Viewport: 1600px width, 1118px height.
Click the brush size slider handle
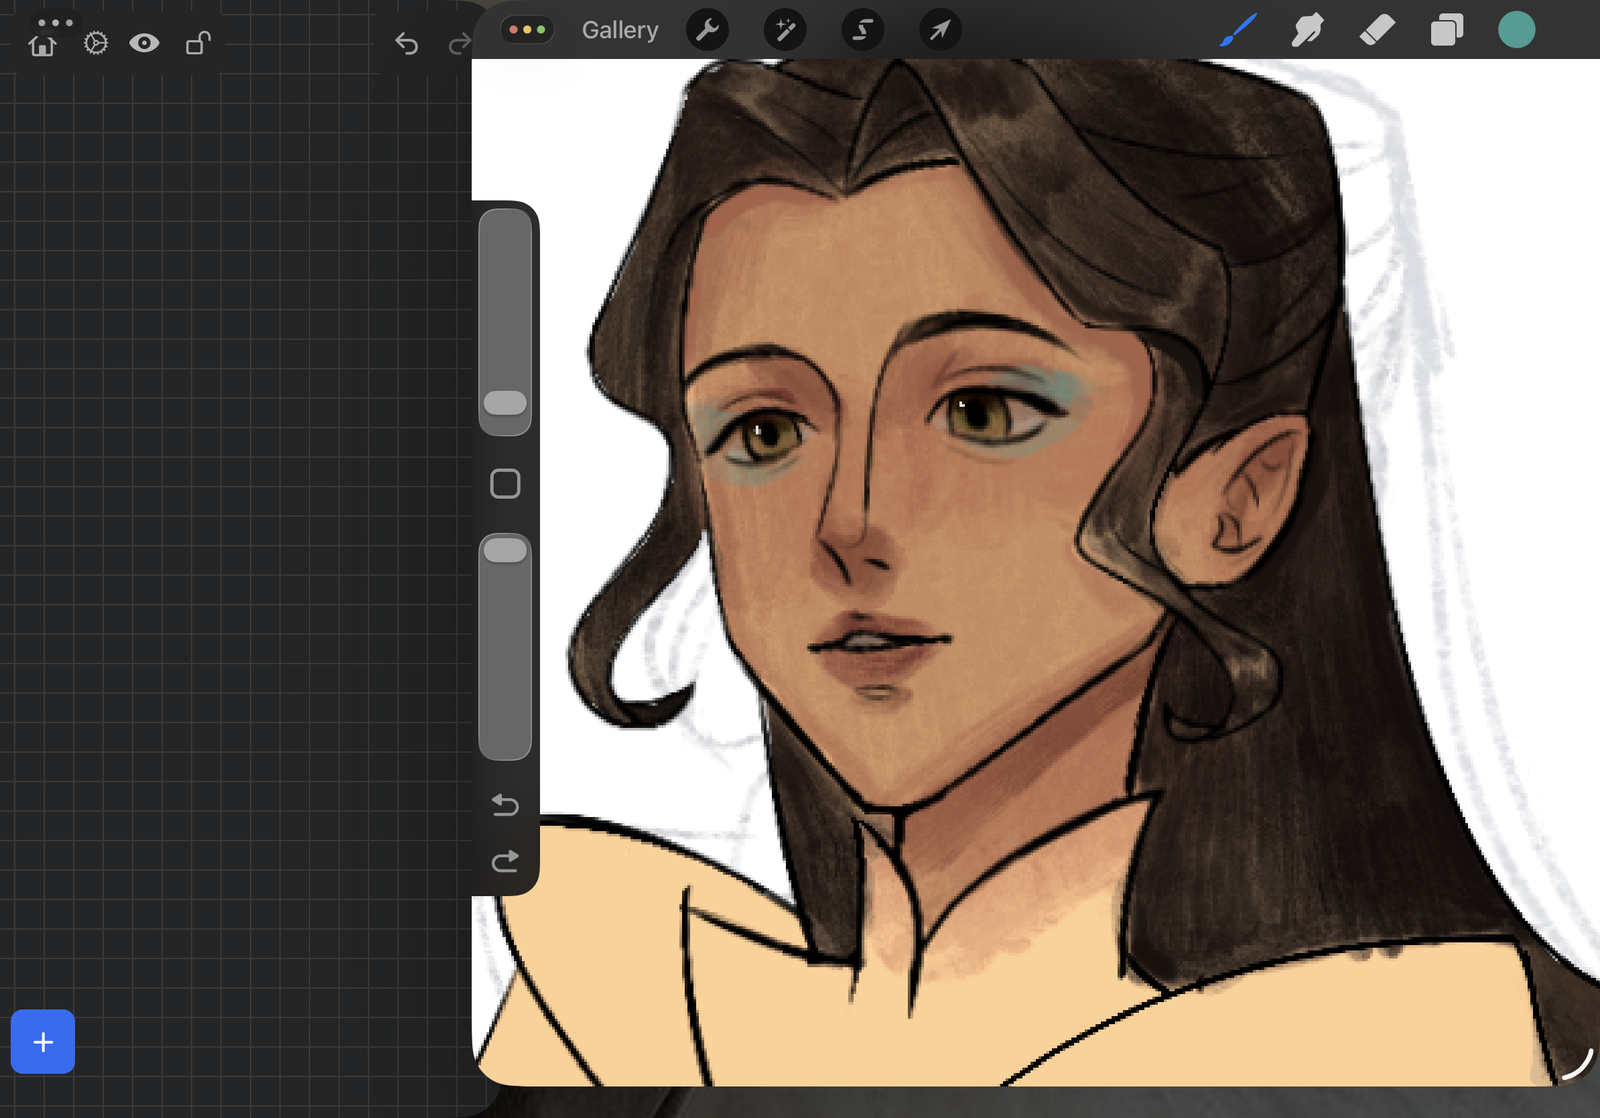click(505, 402)
